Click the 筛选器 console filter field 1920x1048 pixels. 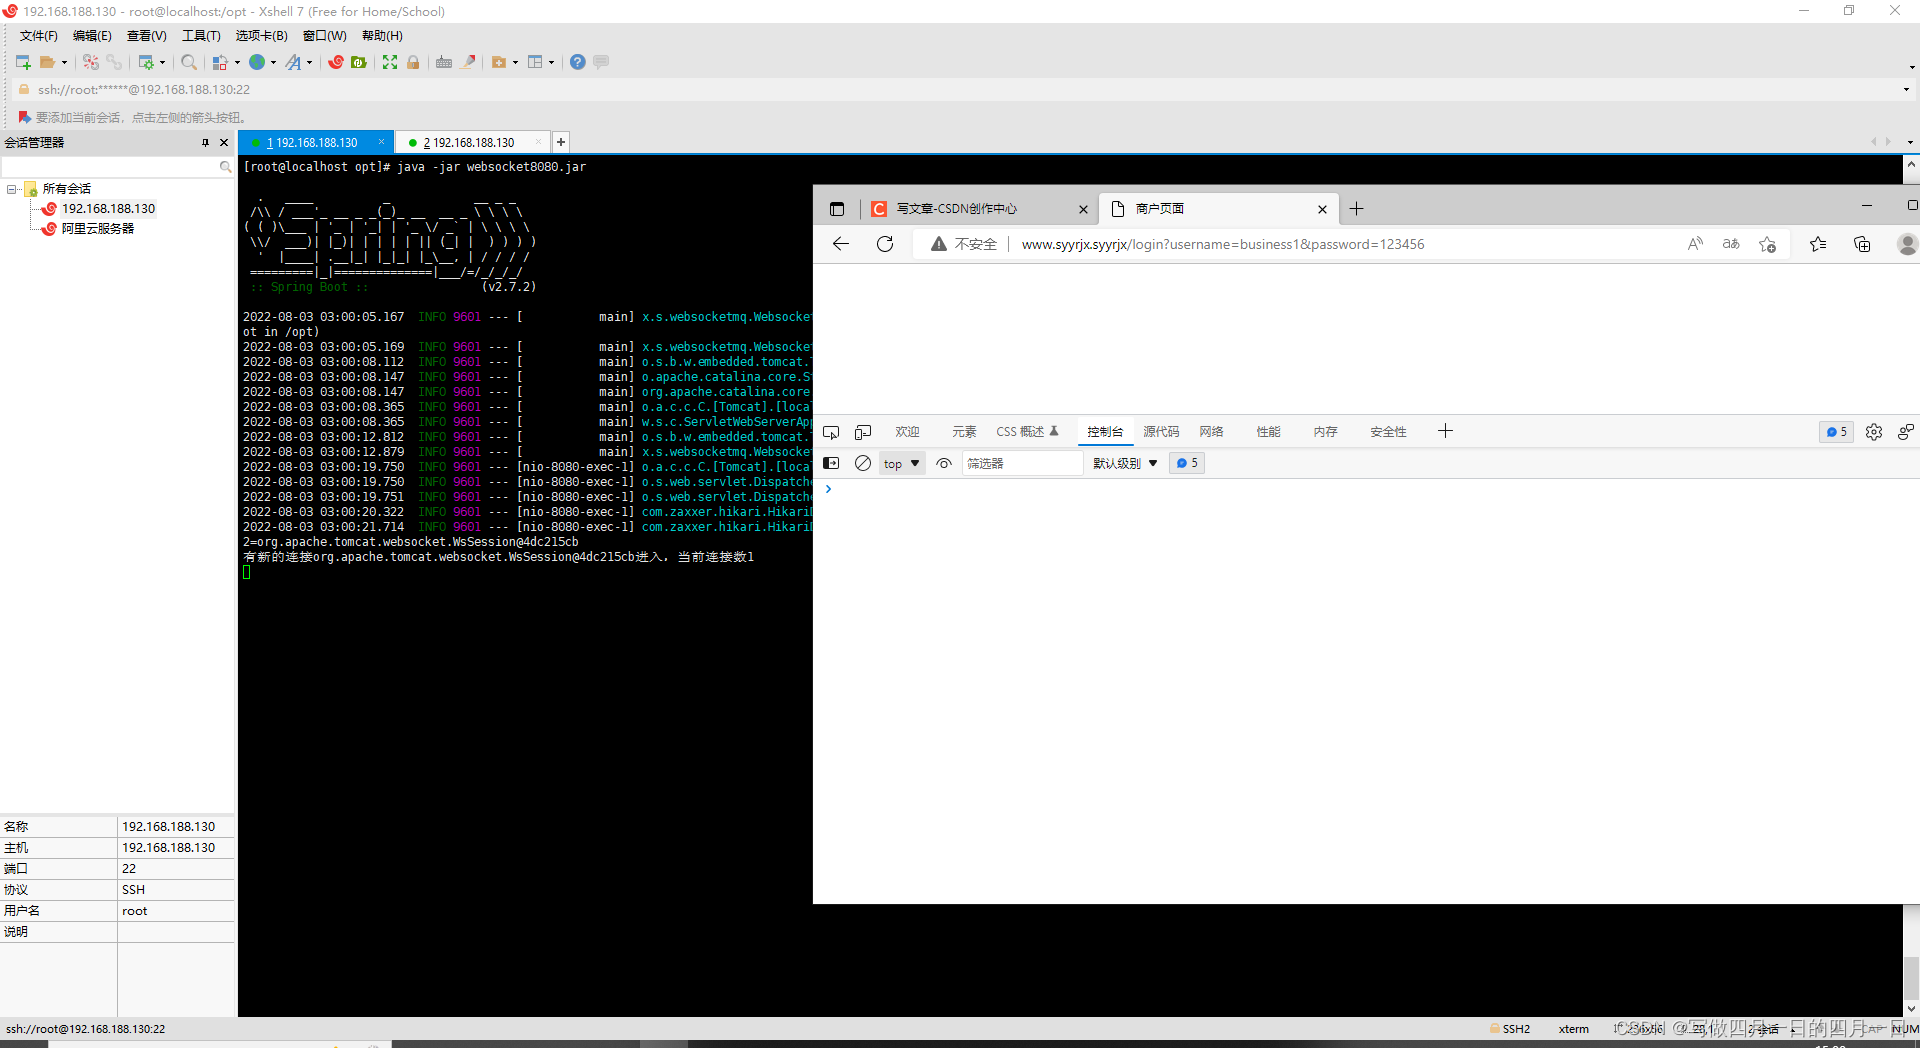pyautogui.click(x=1022, y=463)
